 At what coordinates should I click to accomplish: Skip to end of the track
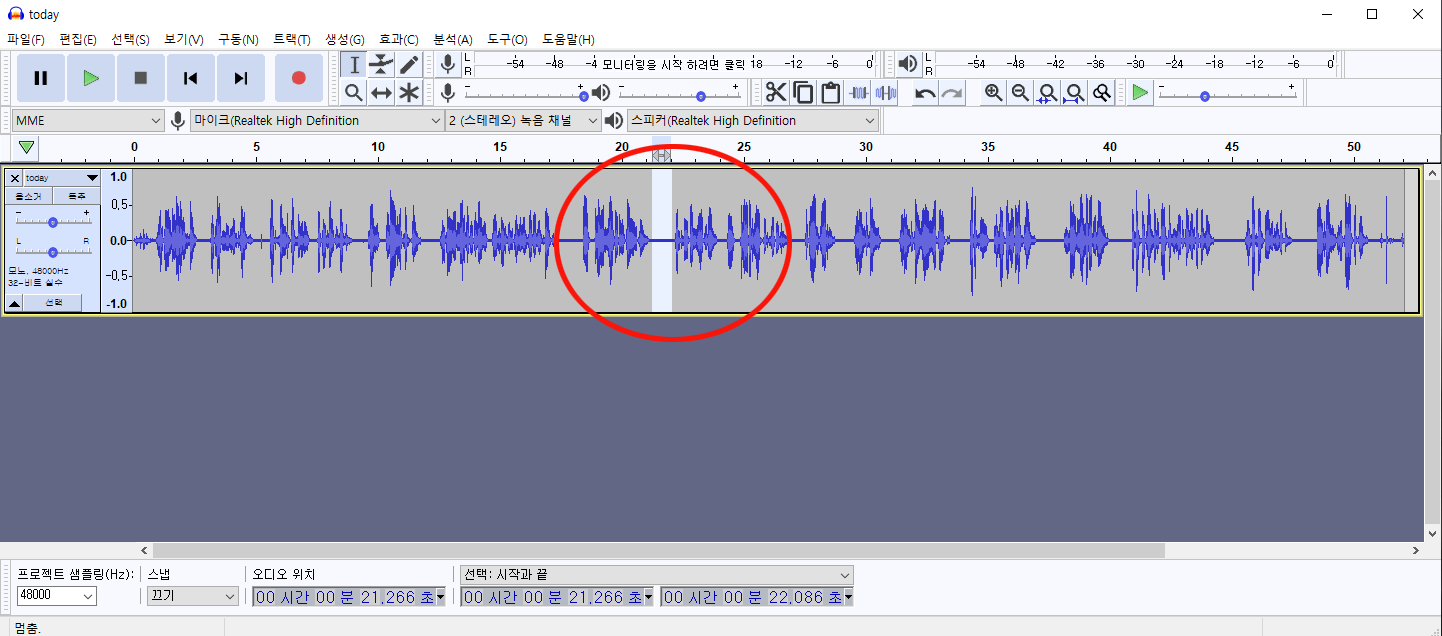point(241,78)
